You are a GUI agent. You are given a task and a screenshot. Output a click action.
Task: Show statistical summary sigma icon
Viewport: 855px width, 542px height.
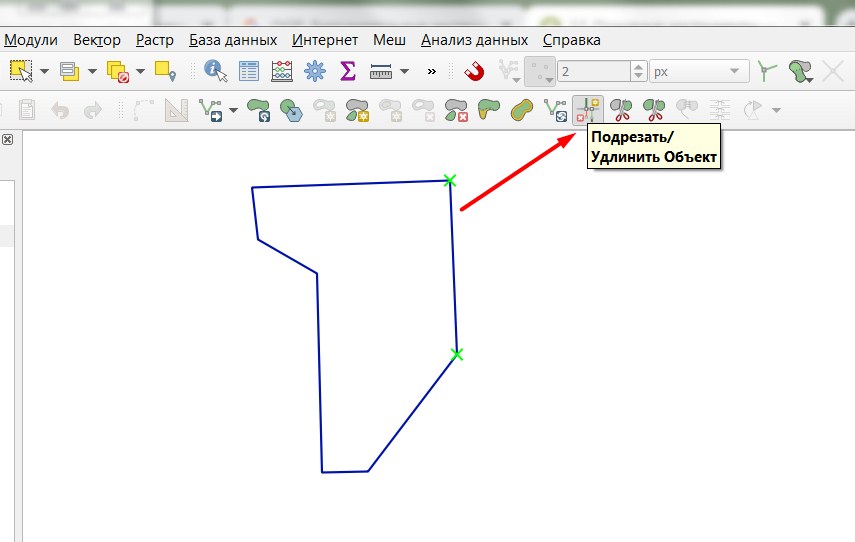pyautogui.click(x=347, y=71)
